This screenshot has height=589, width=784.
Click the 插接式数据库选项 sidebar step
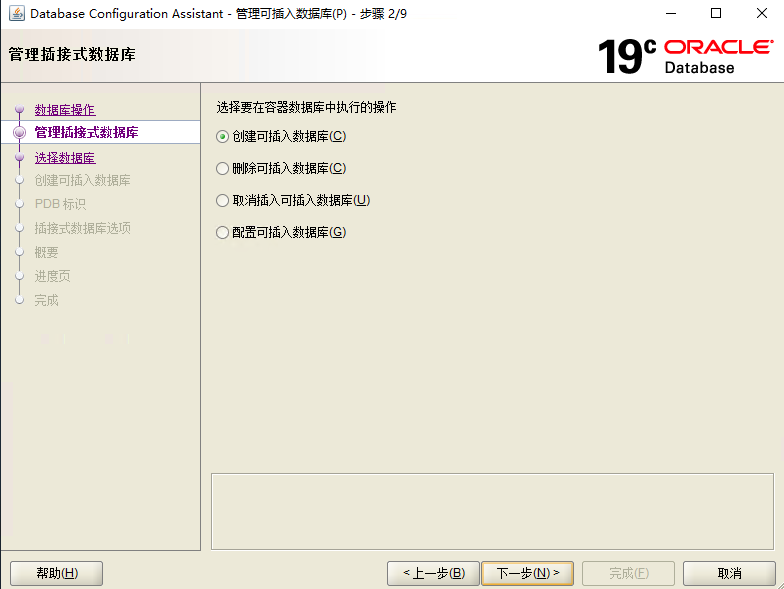pos(82,228)
